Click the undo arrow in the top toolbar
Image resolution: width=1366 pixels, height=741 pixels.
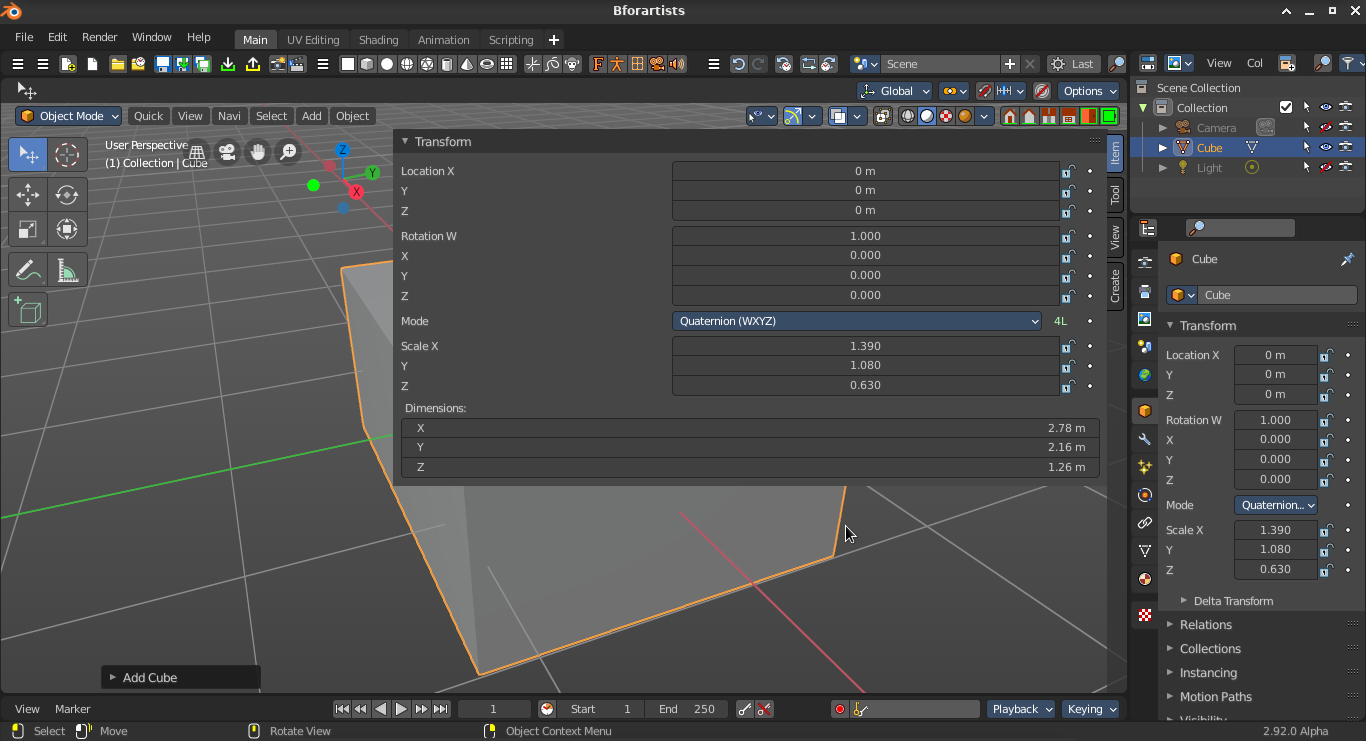[738, 64]
